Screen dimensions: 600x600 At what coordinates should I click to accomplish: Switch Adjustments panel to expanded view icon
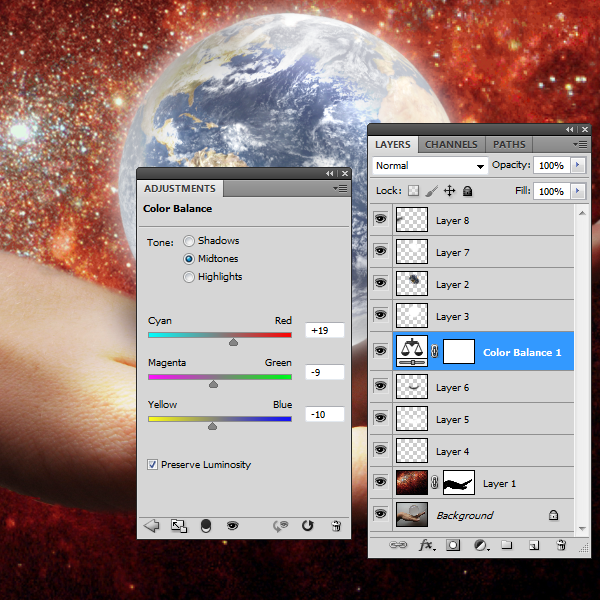click(179, 526)
